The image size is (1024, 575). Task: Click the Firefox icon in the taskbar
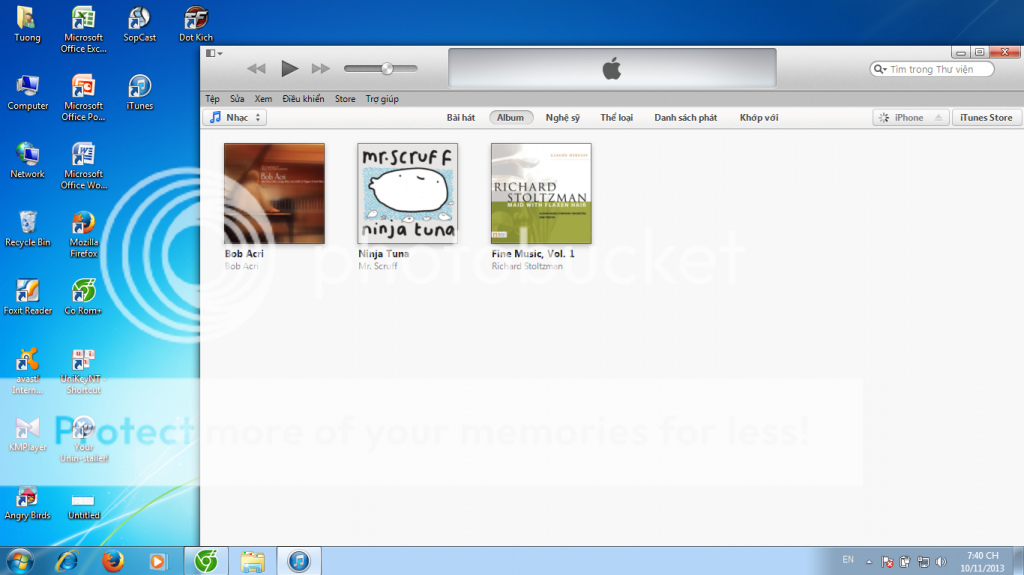point(112,561)
